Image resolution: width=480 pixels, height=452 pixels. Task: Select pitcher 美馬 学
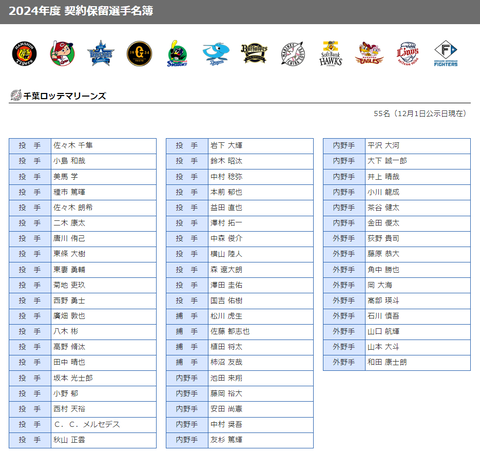coord(66,177)
